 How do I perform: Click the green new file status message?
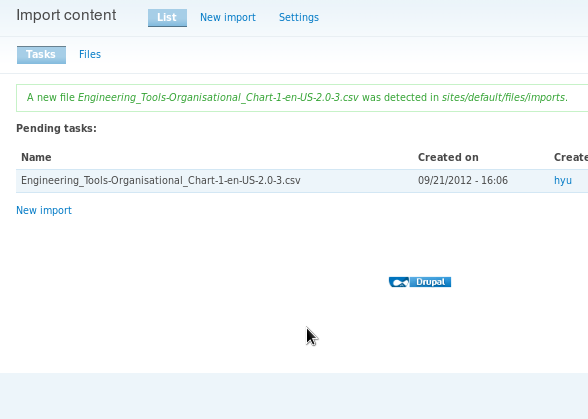click(x=302, y=98)
